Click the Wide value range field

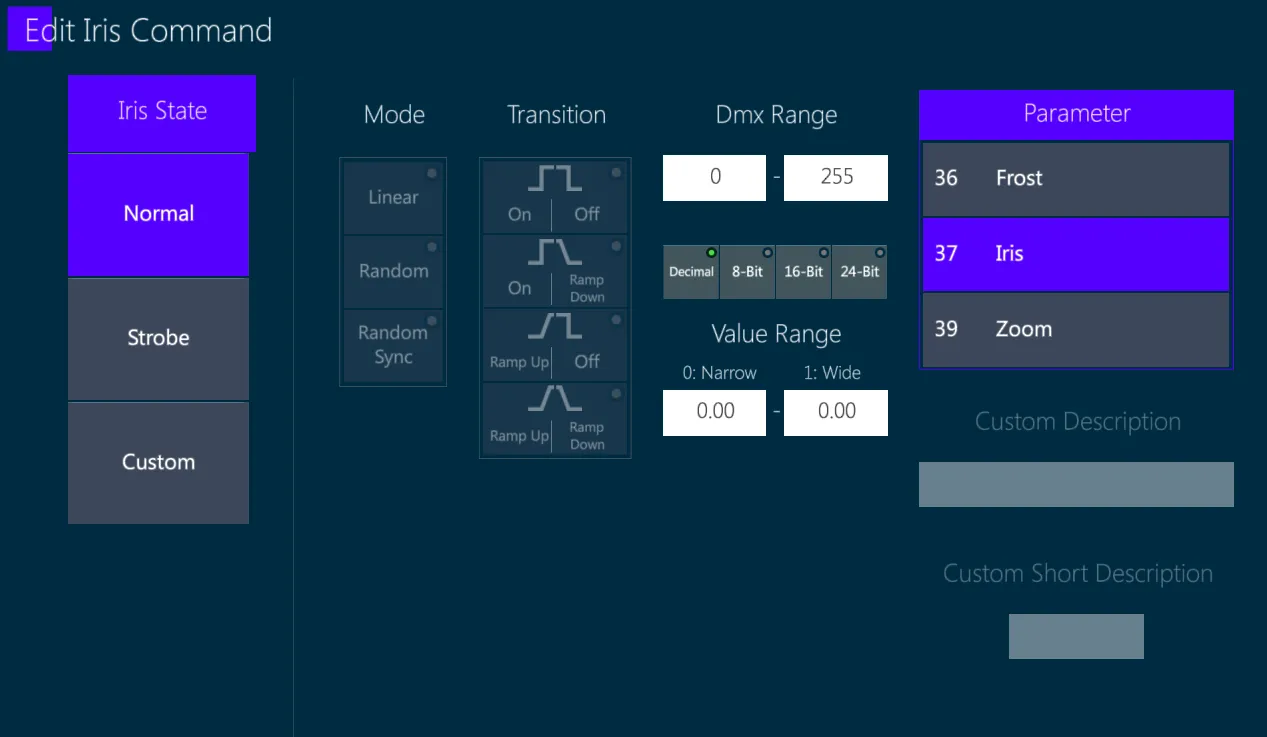pos(836,412)
